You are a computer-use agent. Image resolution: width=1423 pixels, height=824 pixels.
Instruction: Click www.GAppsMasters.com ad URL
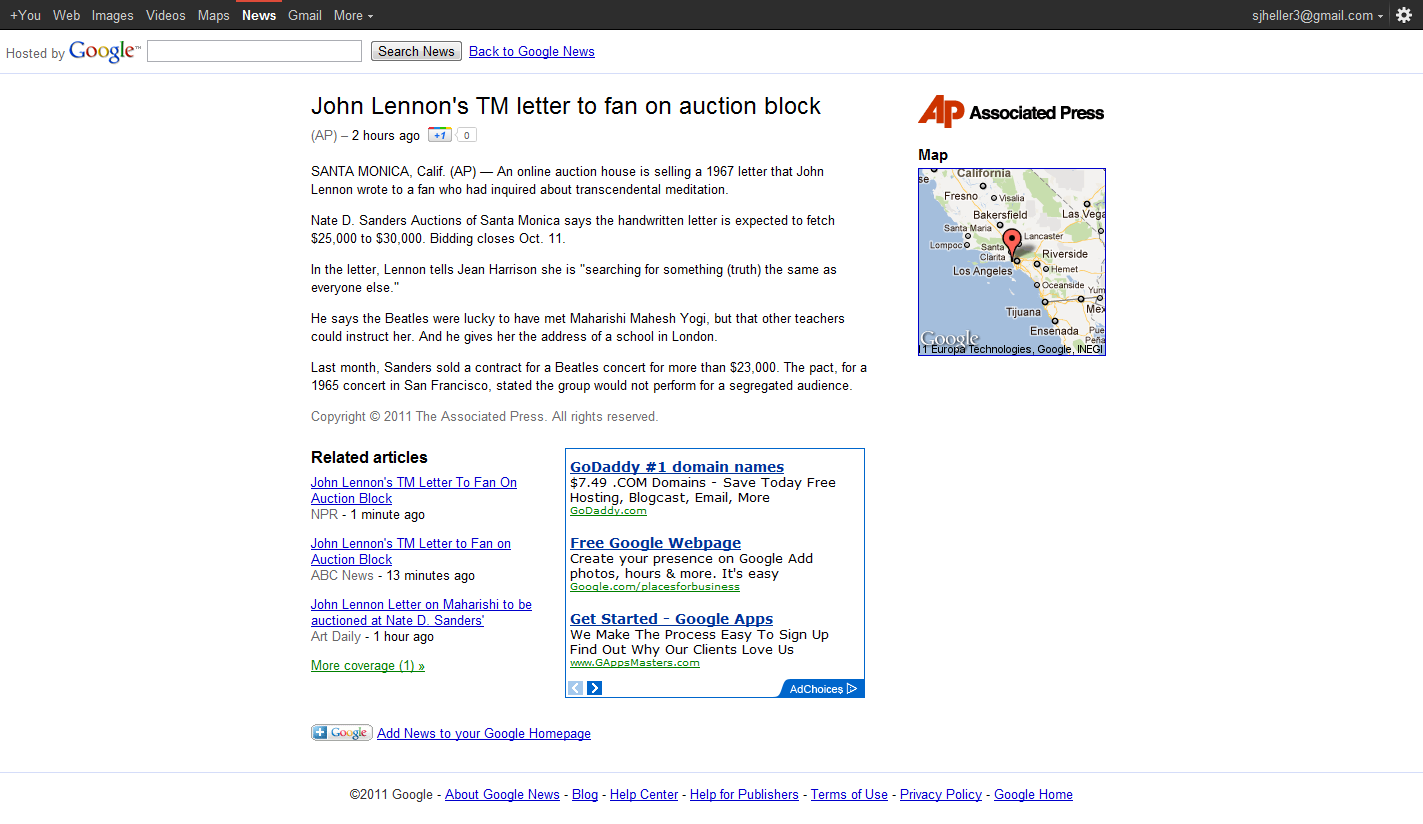[635, 662]
